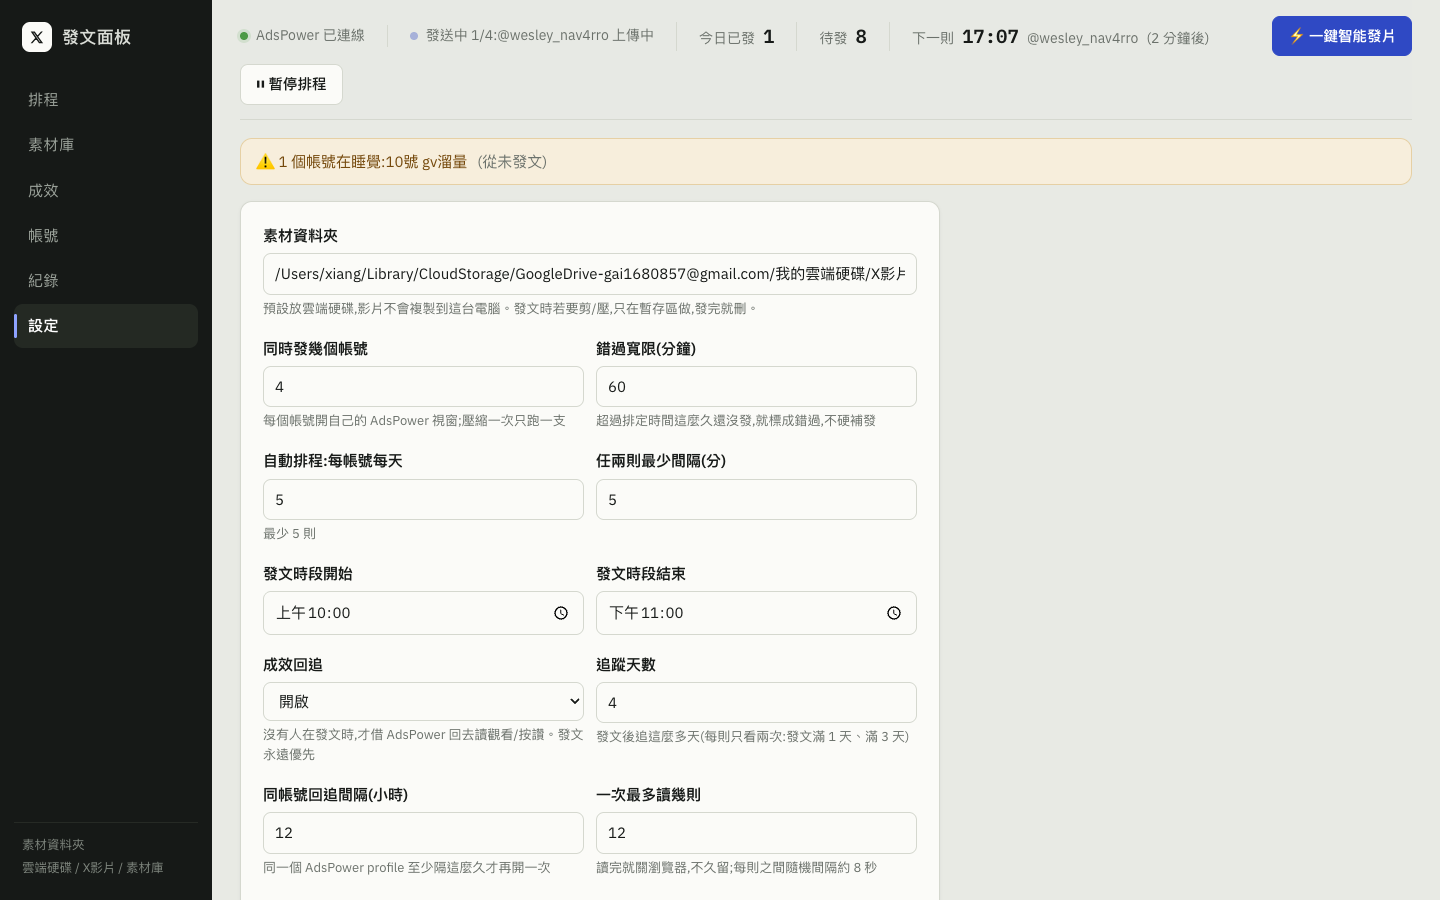The width and height of the screenshot is (1440, 900).
Task: Click the 發送中 upload status dot
Action: click(414, 36)
